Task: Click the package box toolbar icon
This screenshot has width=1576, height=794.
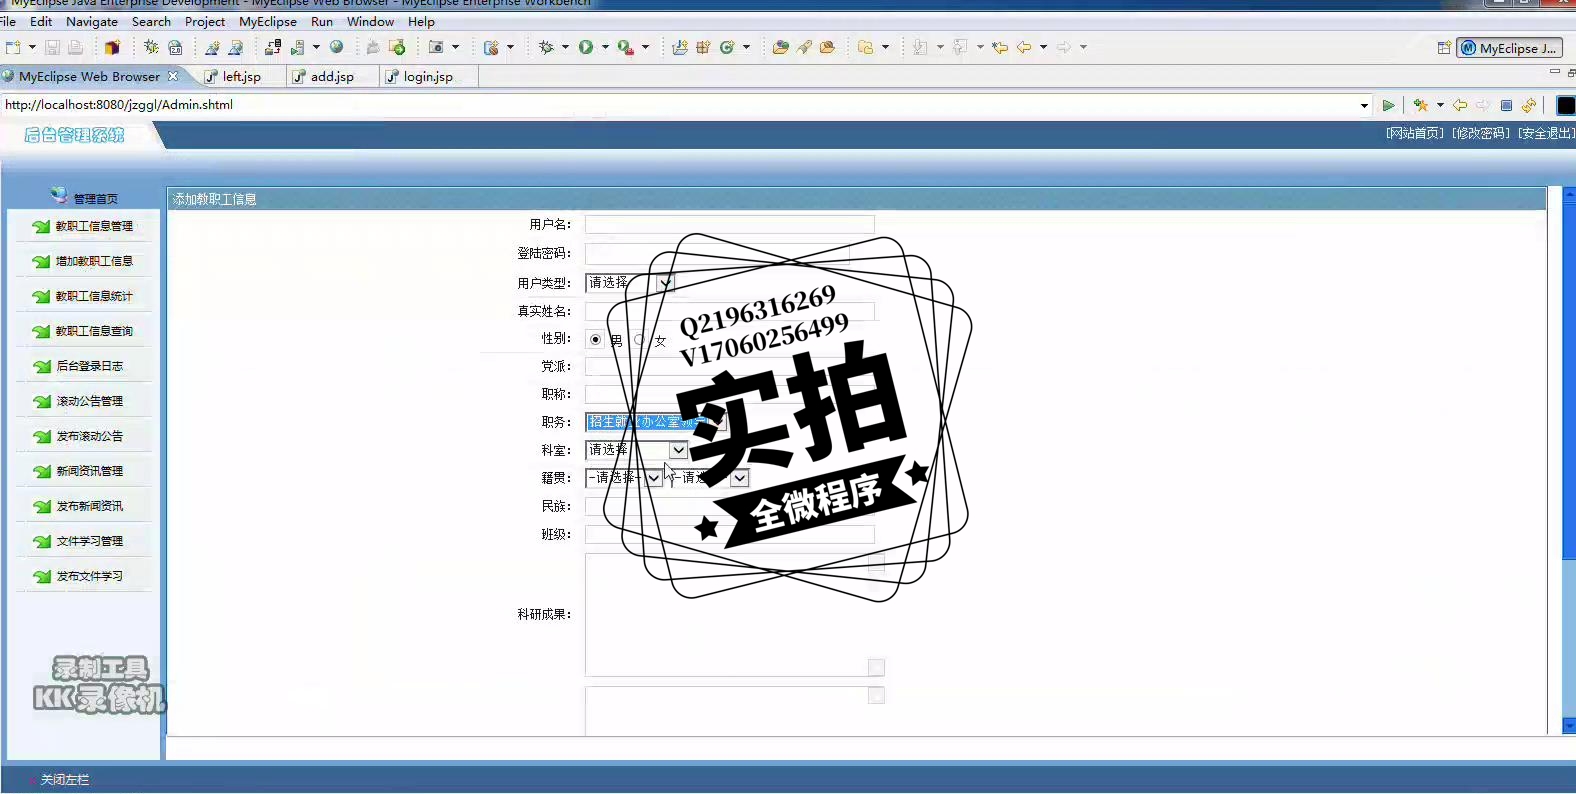Action: pos(112,47)
